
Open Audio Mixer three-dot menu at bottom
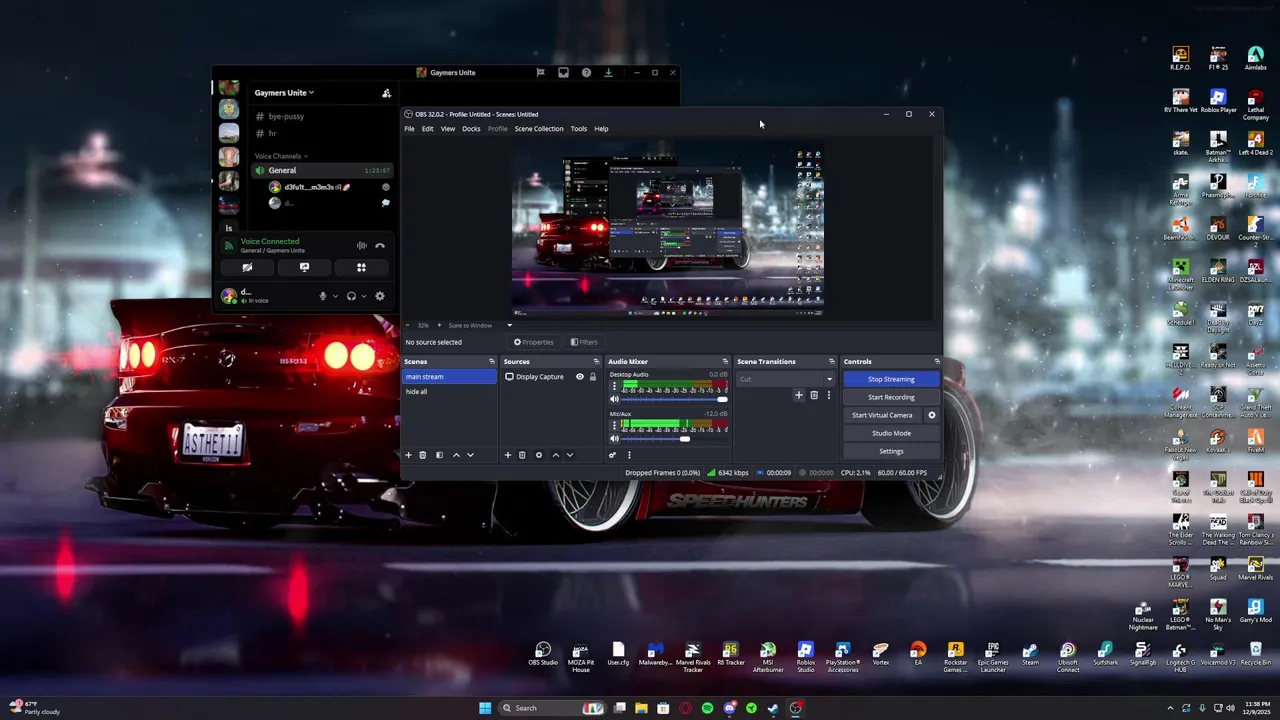(x=629, y=455)
